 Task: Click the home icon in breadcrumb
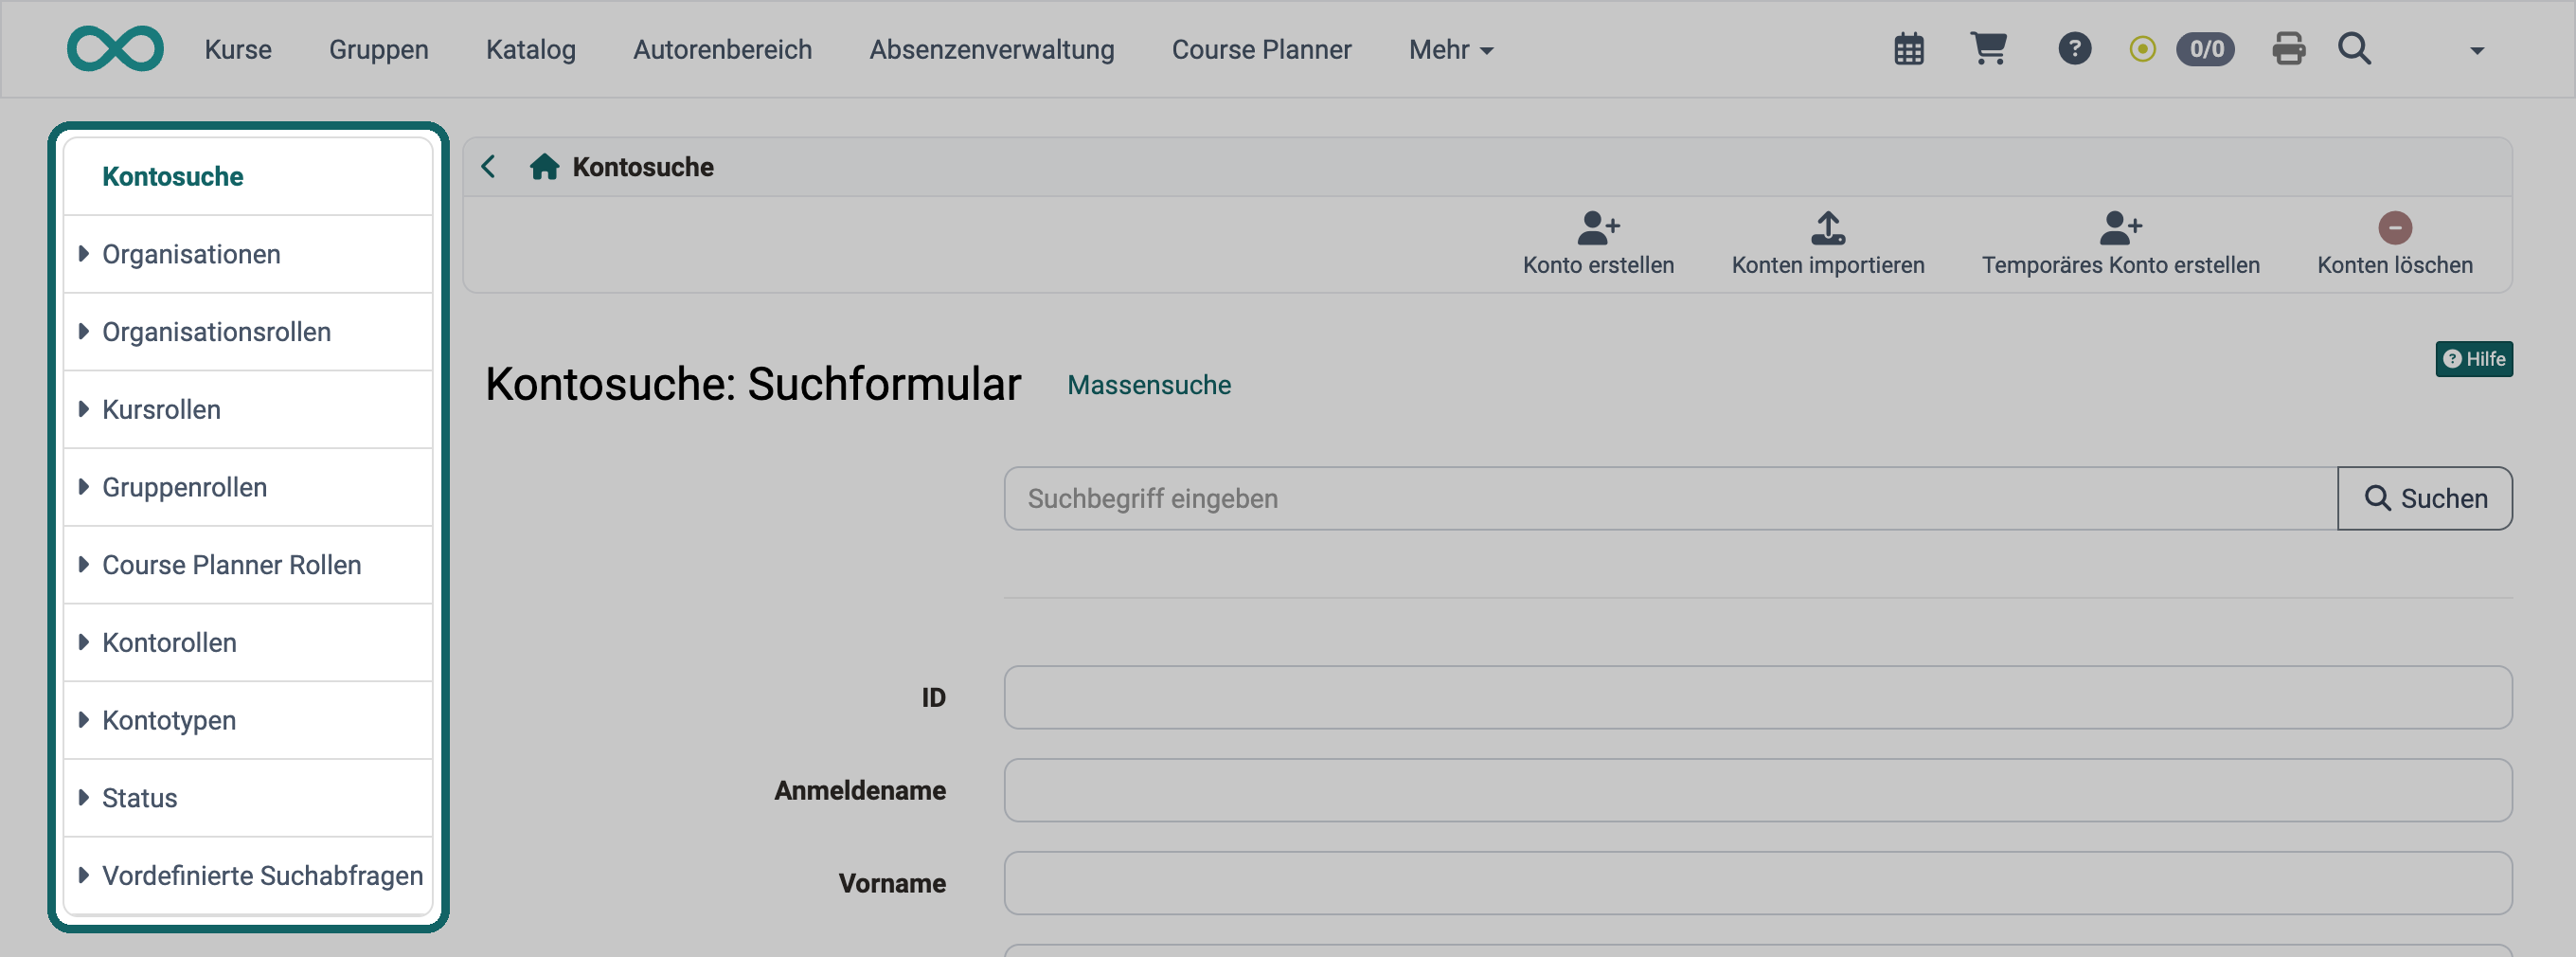[544, 167]
